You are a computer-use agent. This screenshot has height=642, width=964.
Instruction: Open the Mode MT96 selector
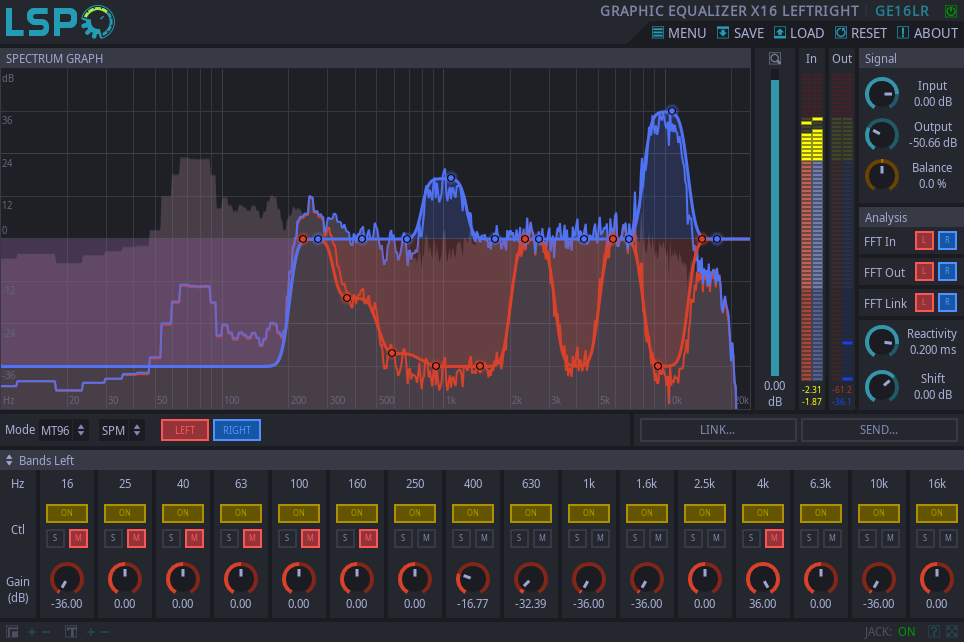tap(63, 430)
